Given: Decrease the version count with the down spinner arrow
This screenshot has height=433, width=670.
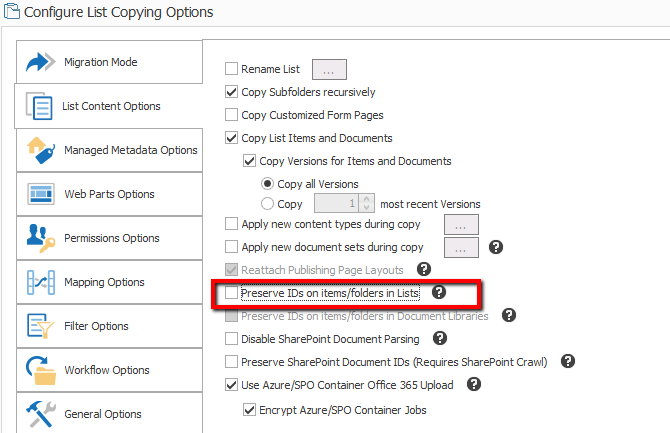Looking at the screenshot, I should pos(366,207).
